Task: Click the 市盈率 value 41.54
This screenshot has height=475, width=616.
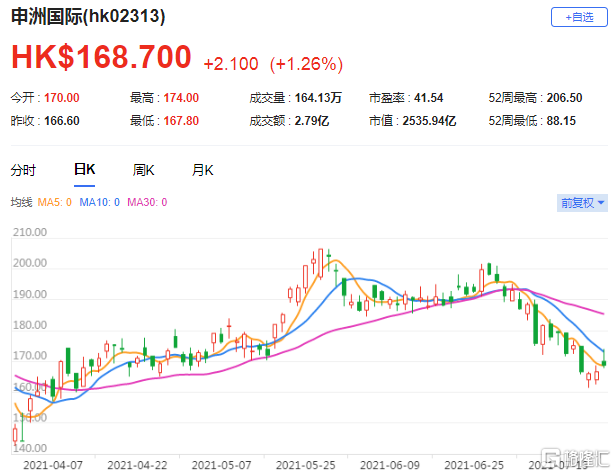Action: pos(429,97)
